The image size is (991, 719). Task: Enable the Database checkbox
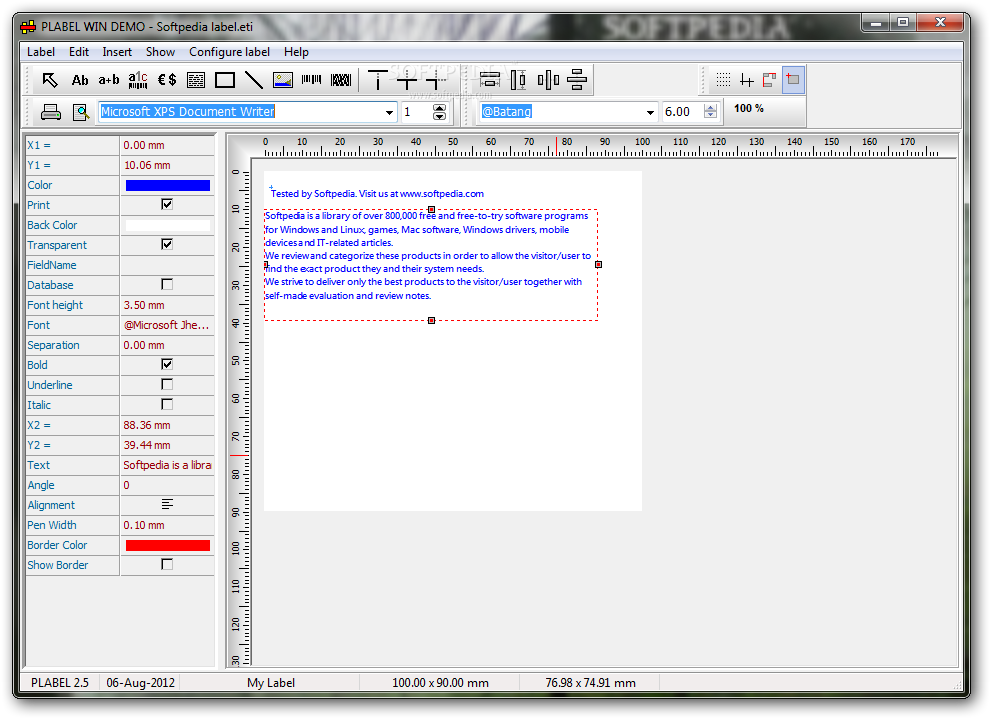click(x=167, y=284)
